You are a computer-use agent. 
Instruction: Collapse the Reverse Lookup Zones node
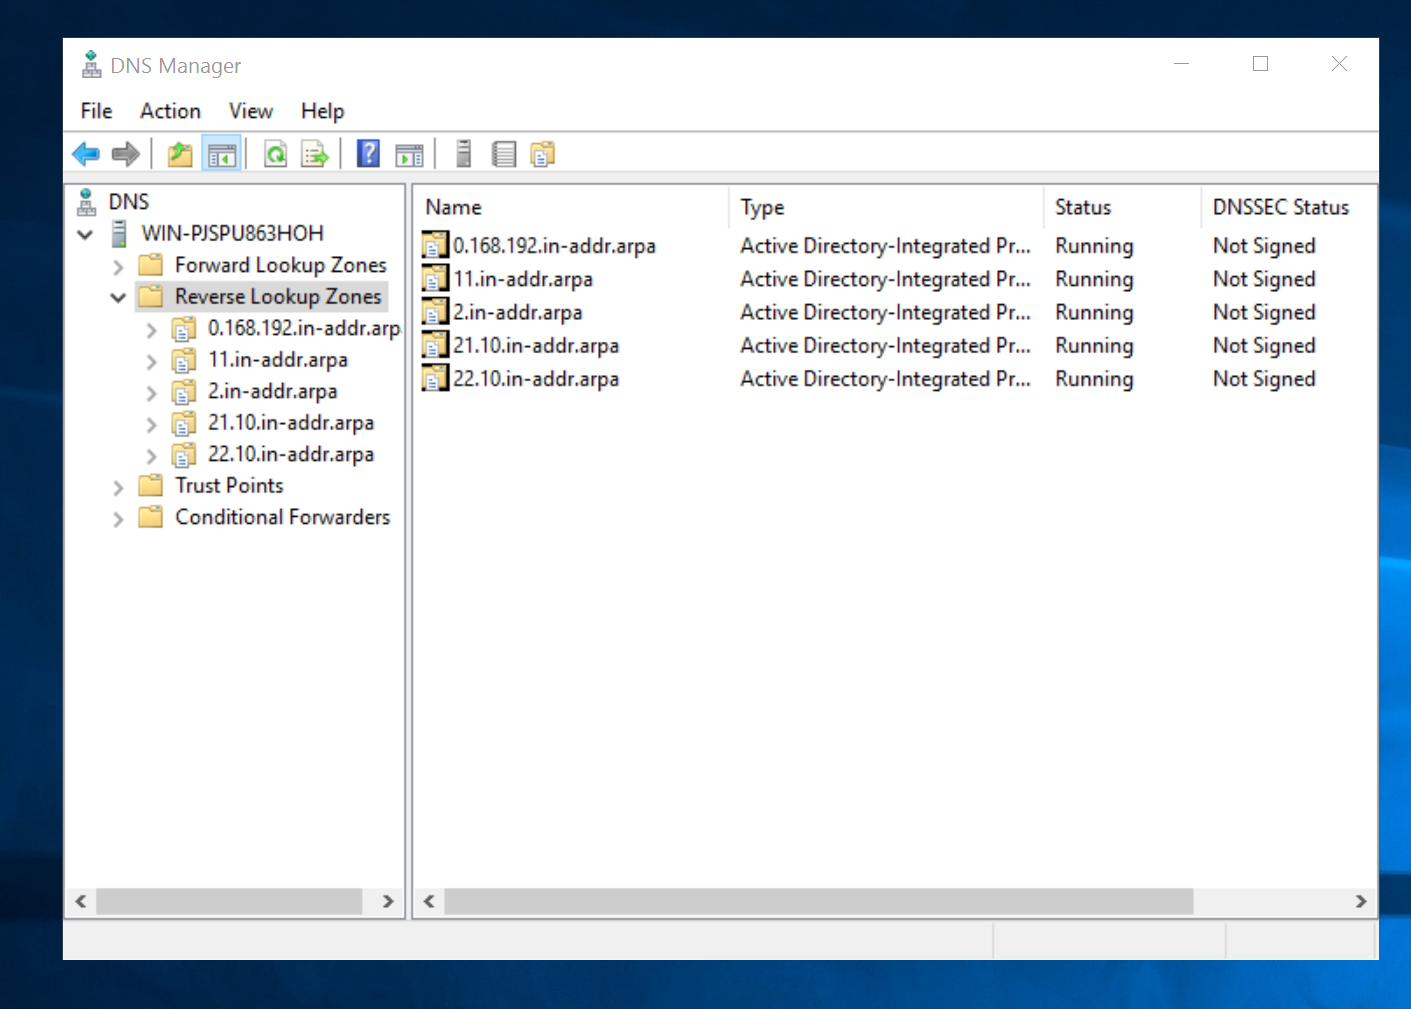(x=118, y=298)
